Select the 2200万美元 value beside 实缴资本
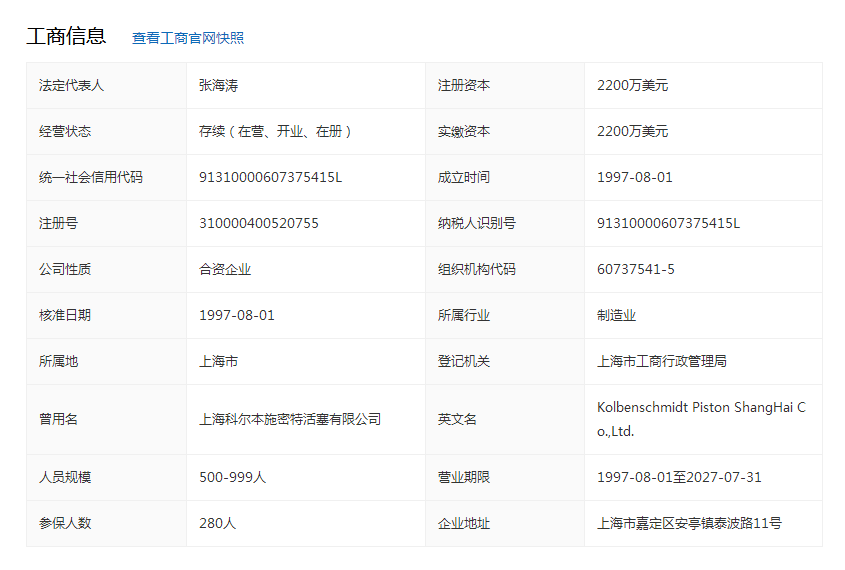This screenshot has width=845, height=570. (x=633, y=131)
